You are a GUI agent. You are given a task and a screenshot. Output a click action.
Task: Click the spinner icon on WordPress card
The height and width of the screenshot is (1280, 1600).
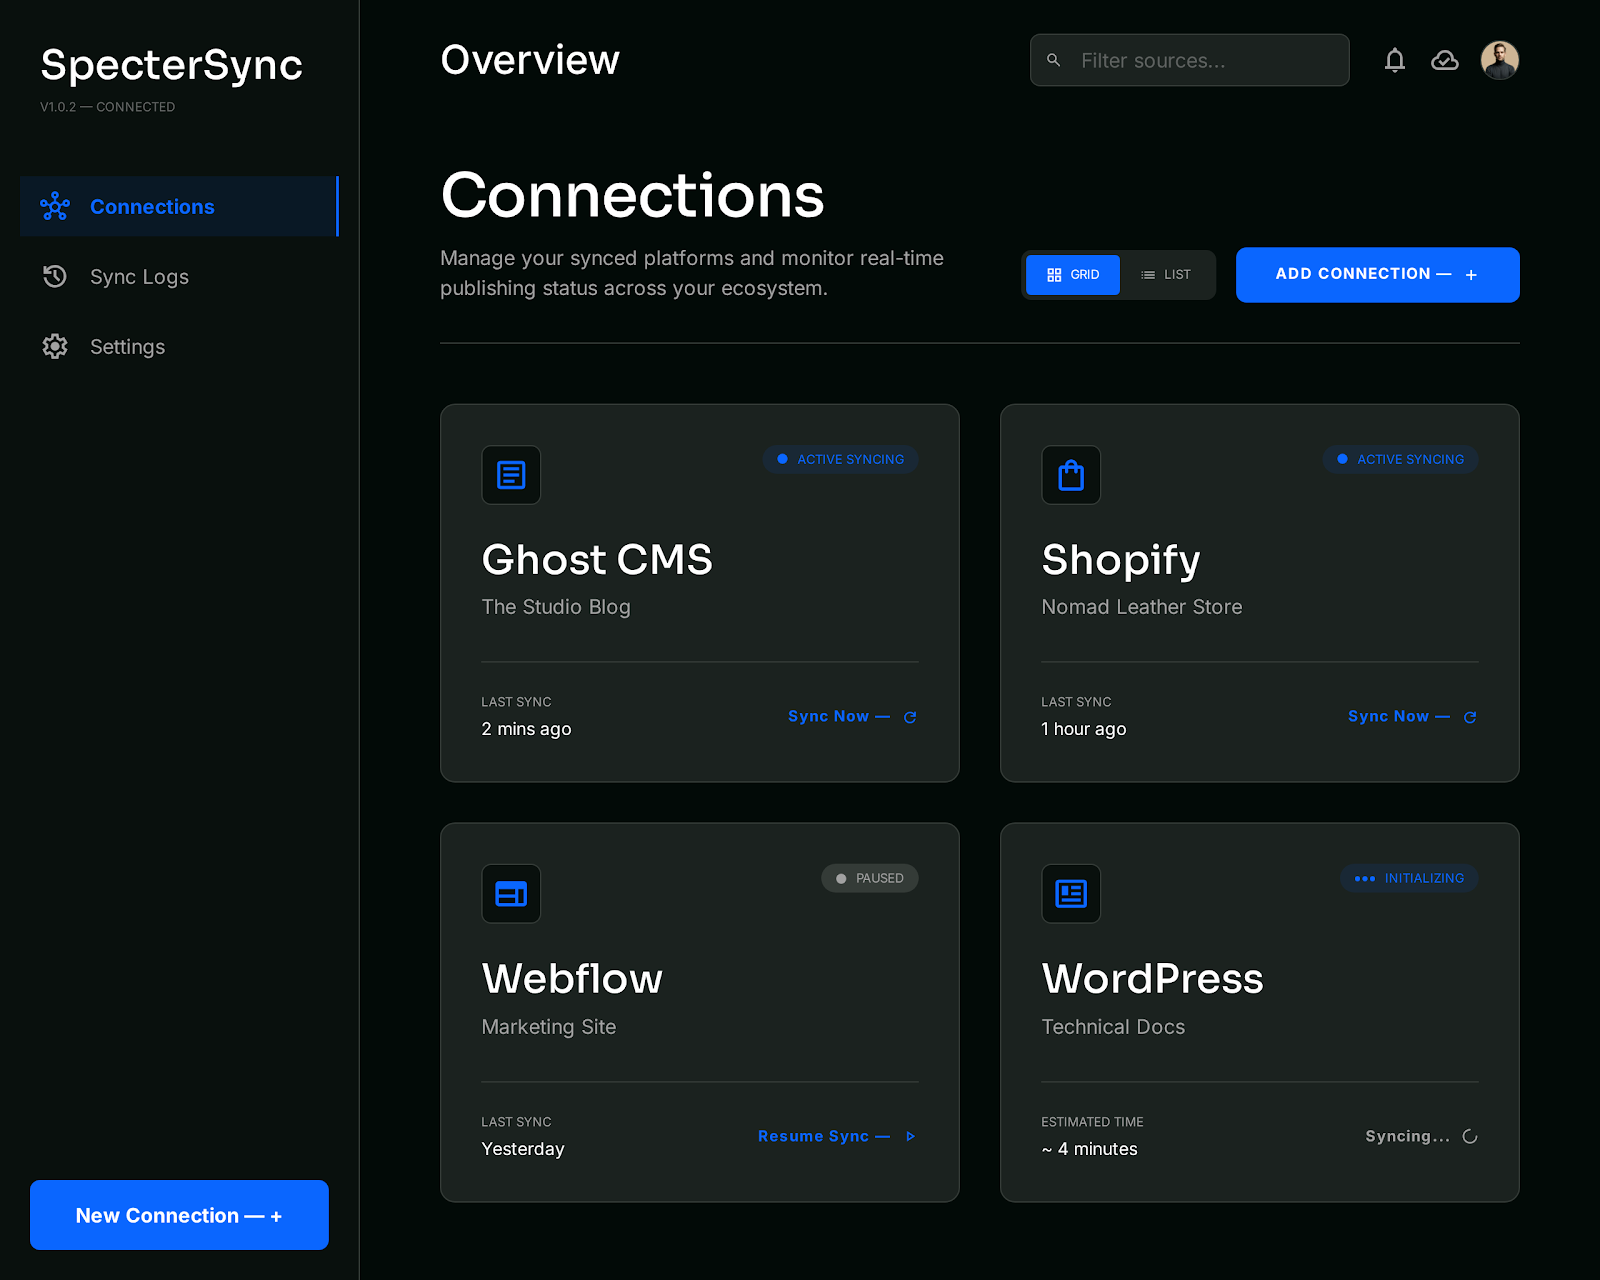pyautogui.click(x=1470, y=1136)
